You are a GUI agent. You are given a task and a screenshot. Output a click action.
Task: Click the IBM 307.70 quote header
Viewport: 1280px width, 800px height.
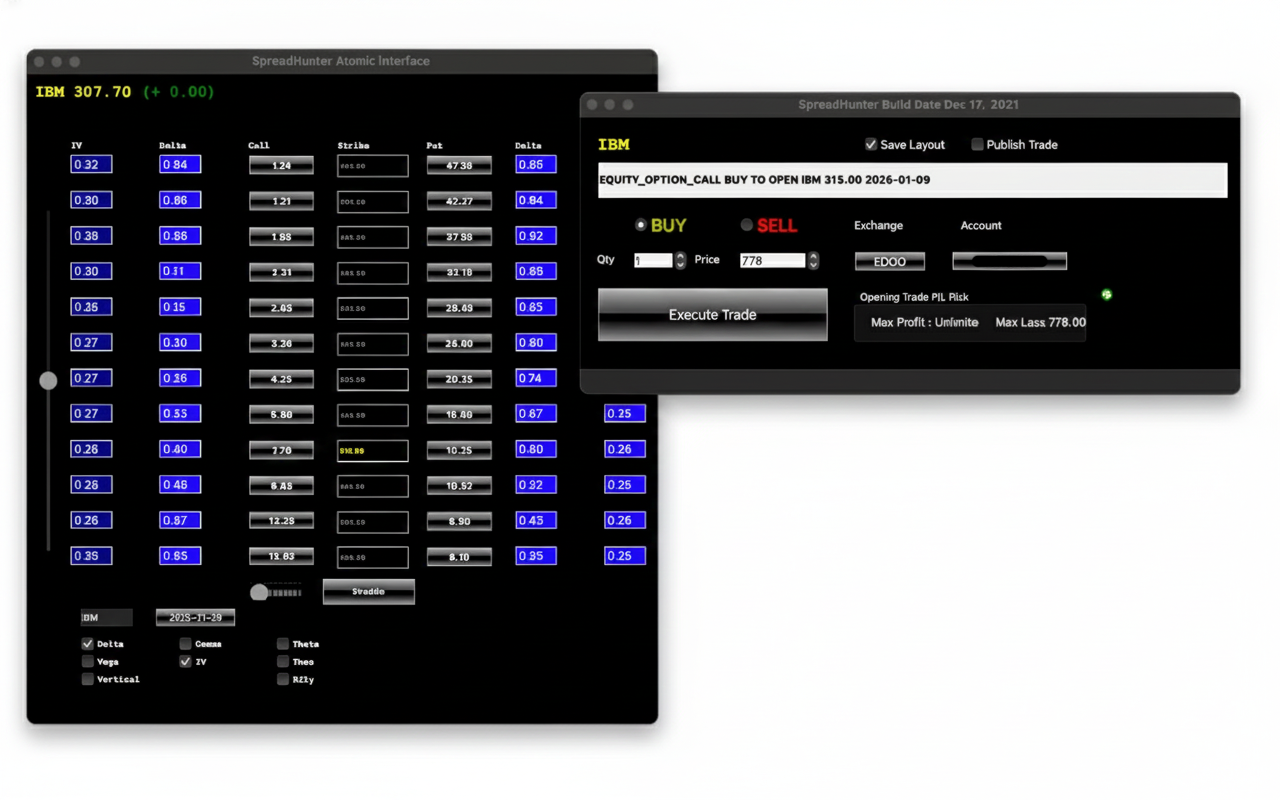pos(125,92)
